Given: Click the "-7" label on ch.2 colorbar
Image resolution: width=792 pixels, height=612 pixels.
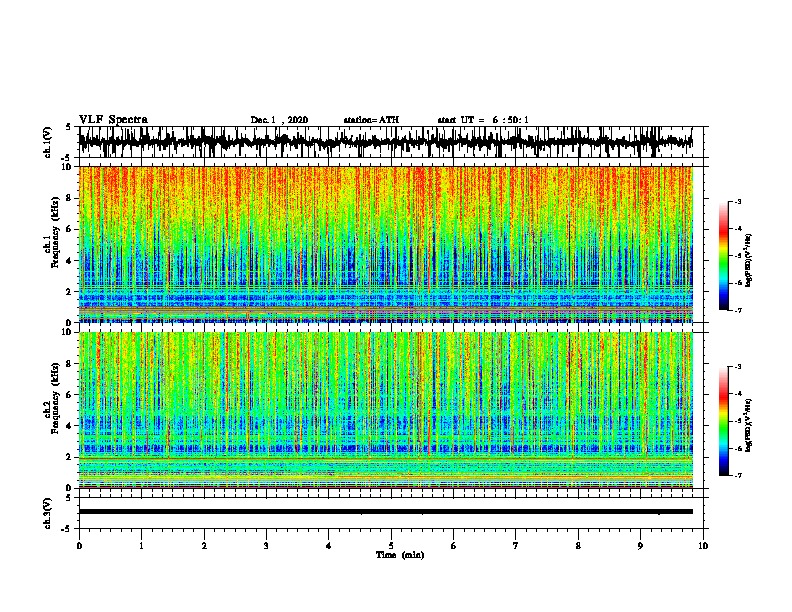Looking at the screenshot, I should [x=737, y=475].
